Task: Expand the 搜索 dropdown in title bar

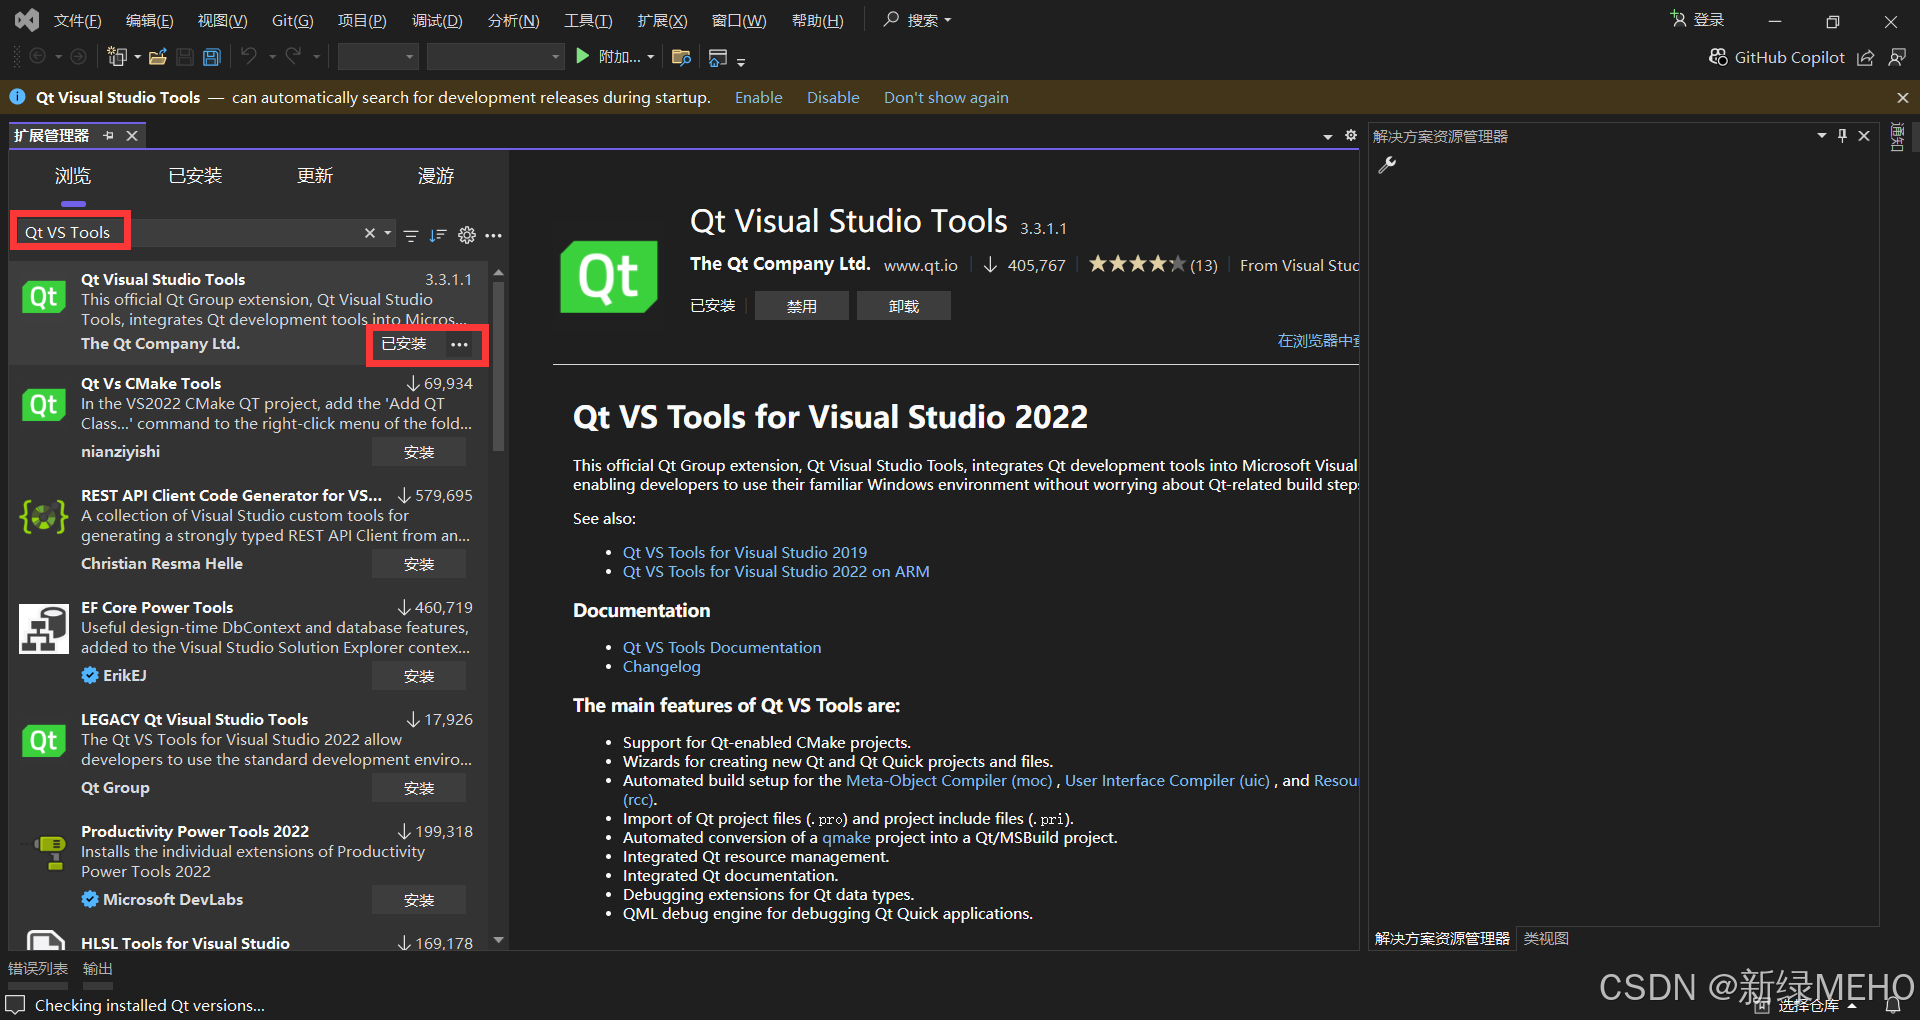Action: [x=948, y=20]
